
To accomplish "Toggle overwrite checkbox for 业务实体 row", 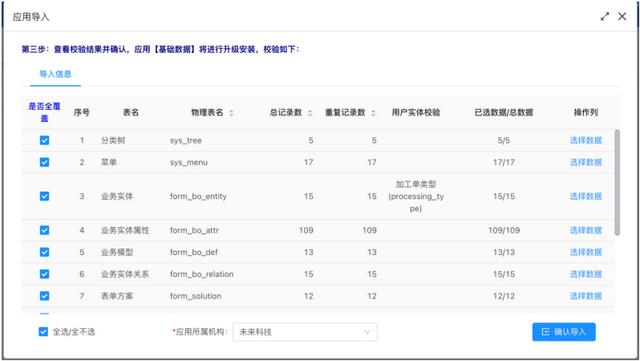I will (x=44, y=196).
